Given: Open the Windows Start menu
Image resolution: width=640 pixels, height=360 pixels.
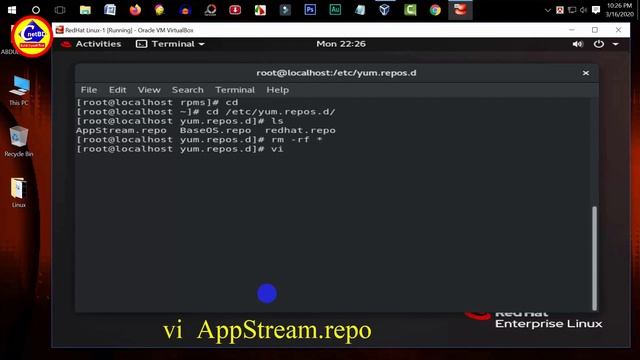Looking at the screenshot, I should (12, 10).
